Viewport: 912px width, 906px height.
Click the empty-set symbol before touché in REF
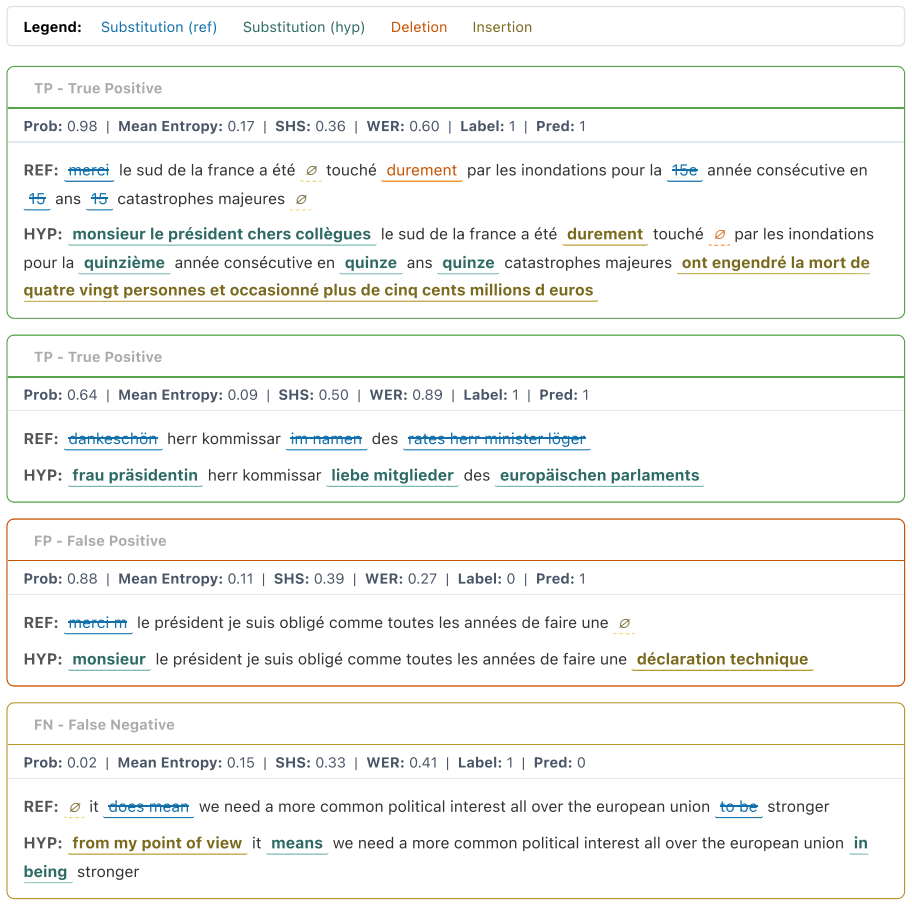point(311,170)
